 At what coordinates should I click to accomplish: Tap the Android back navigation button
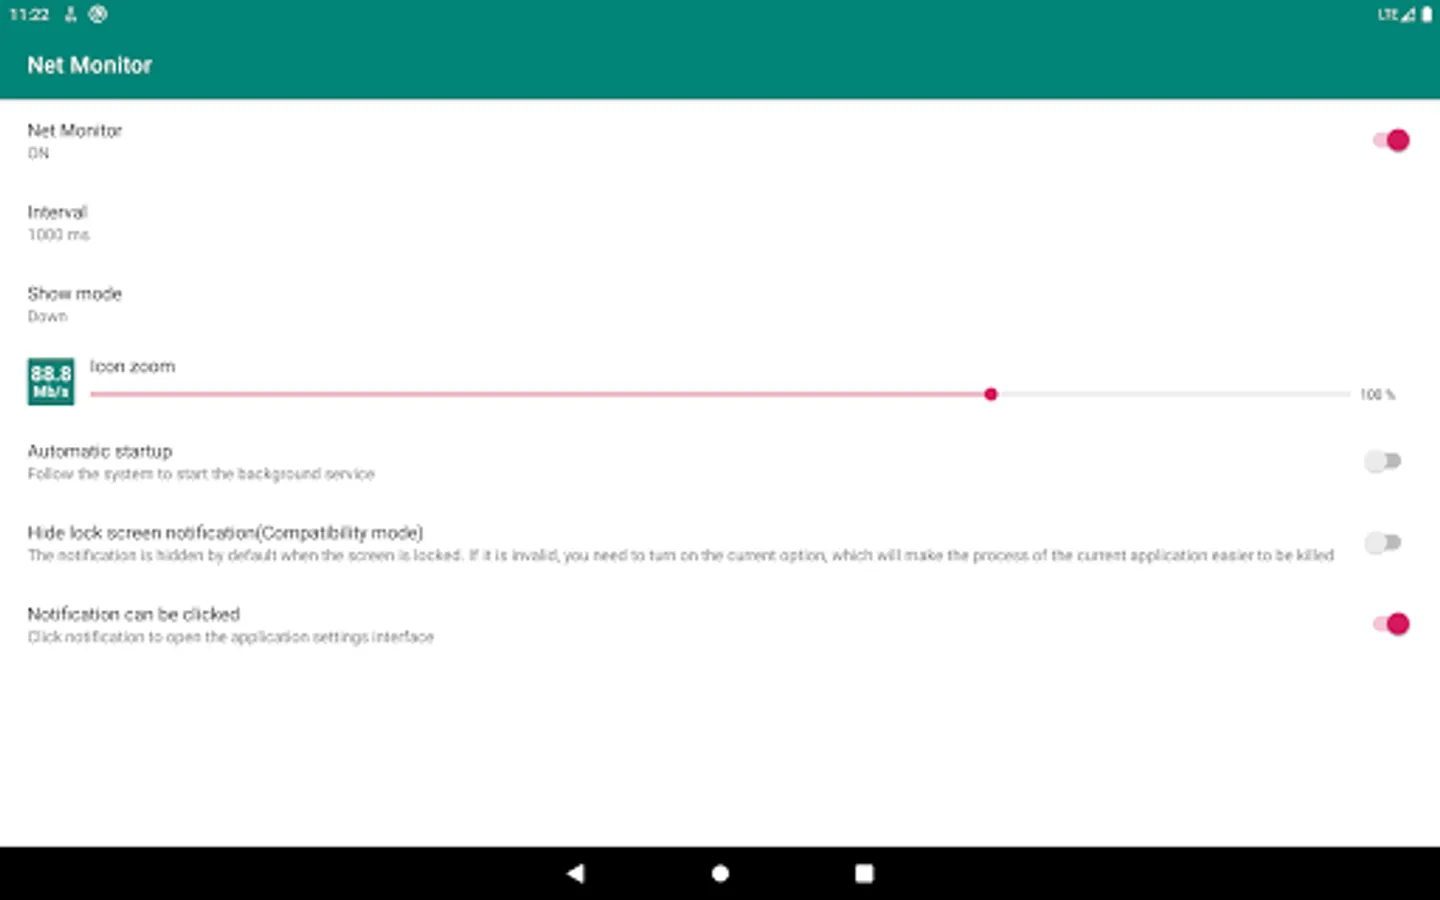point(575,873)
